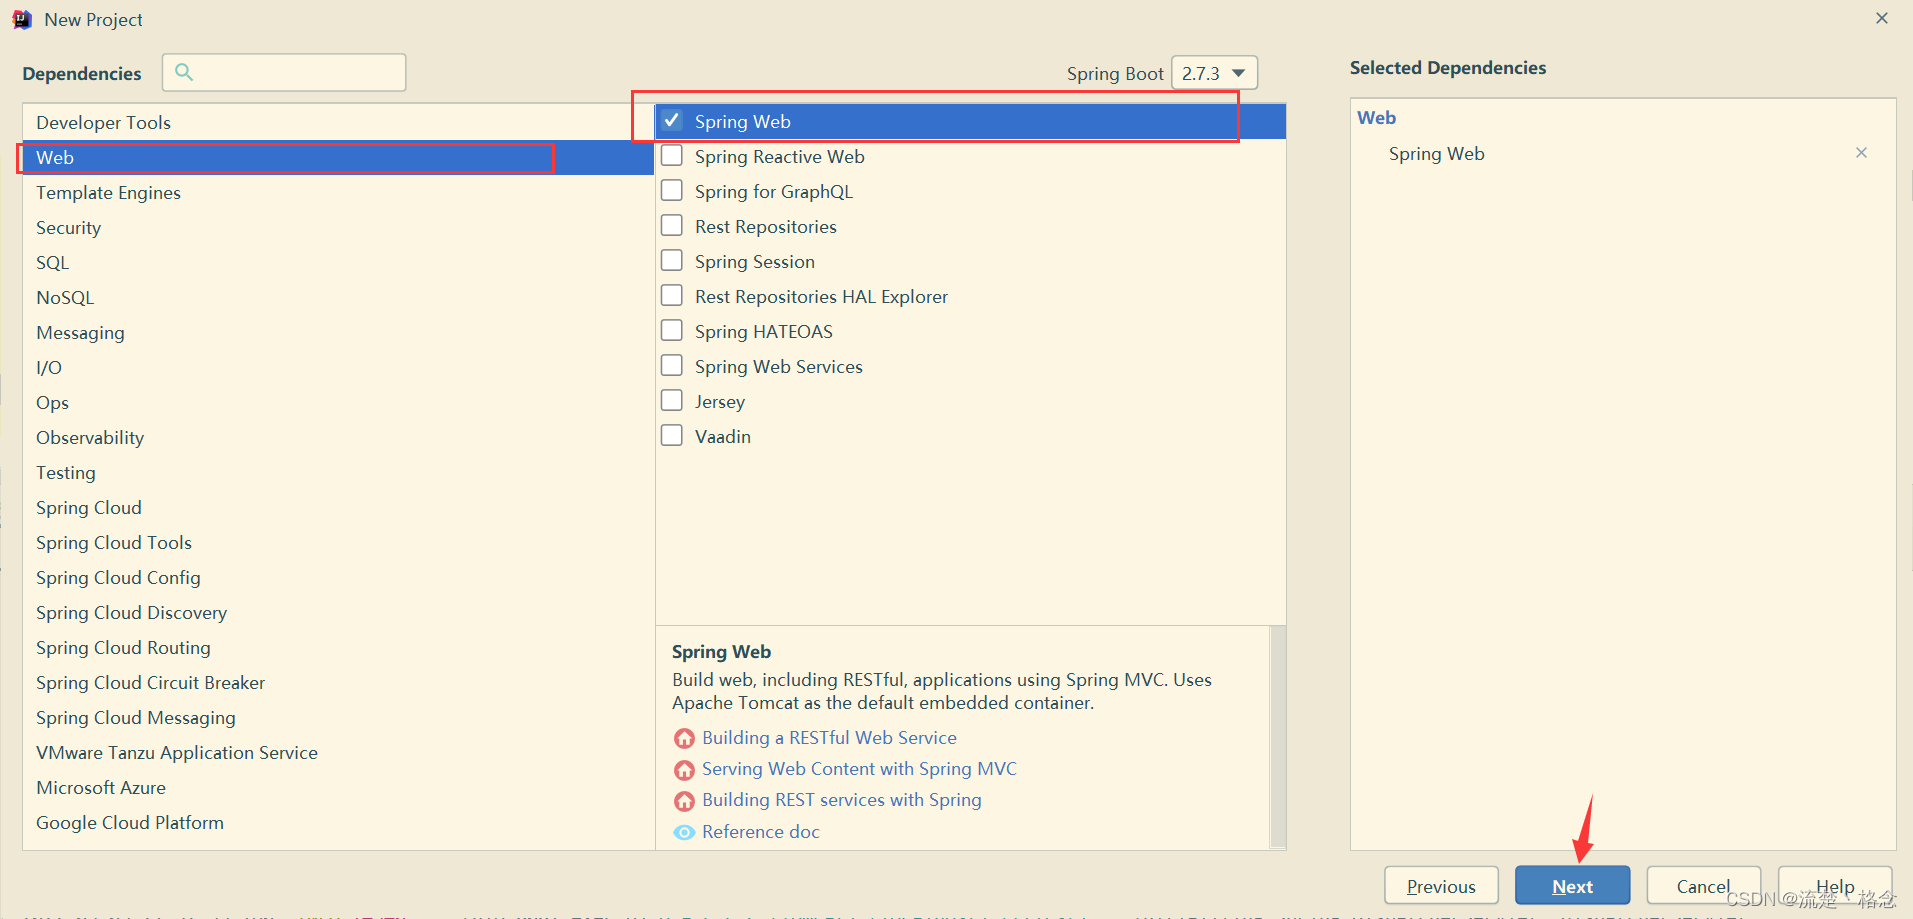Open Serving Web Content with Spring MVC link
1913x919 pixels.
859,769
